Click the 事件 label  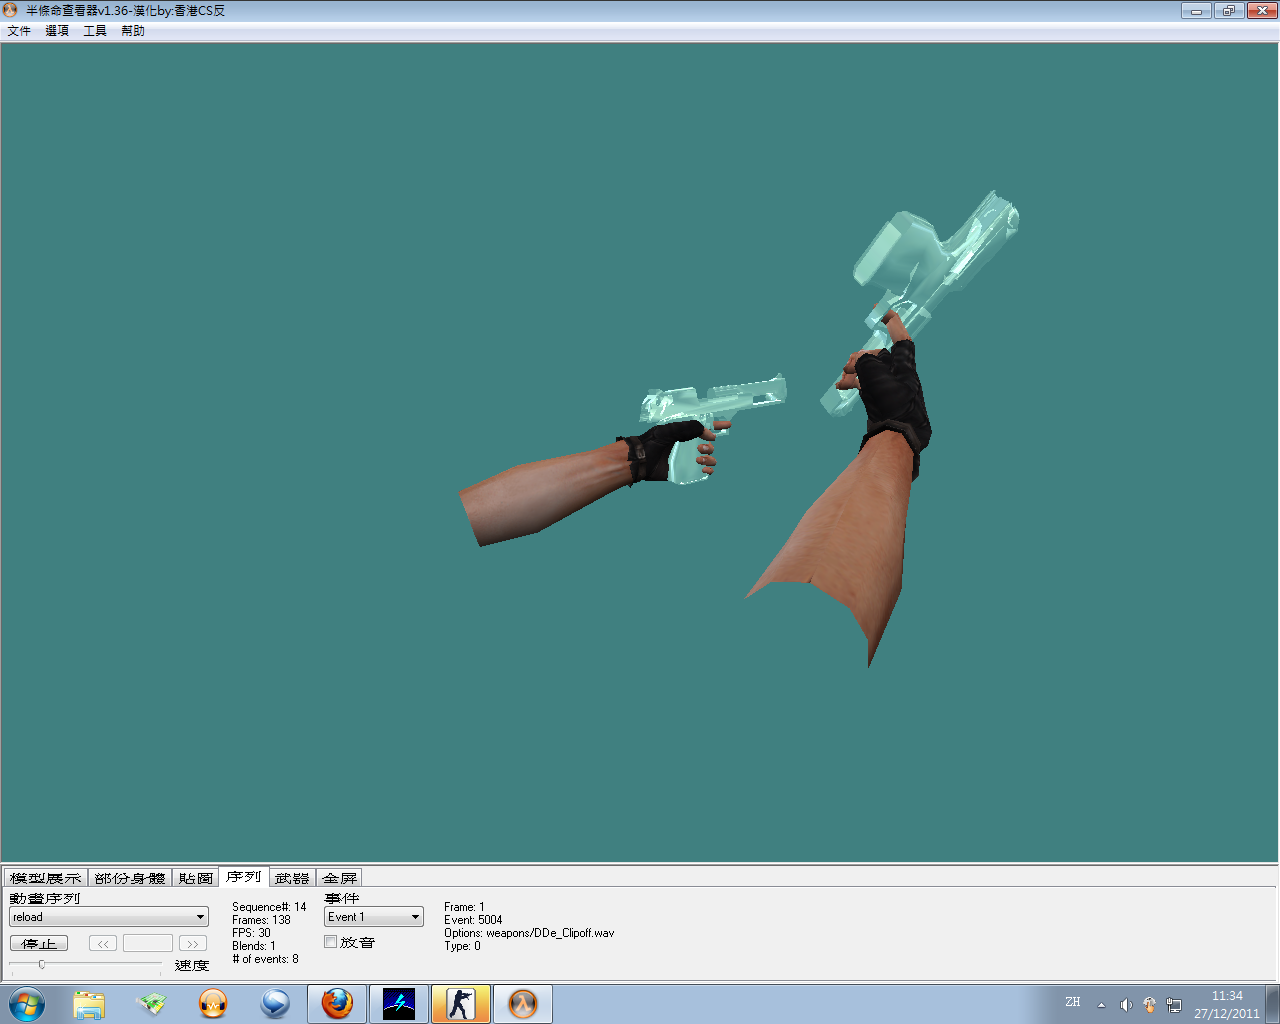(x=342, y=898)
